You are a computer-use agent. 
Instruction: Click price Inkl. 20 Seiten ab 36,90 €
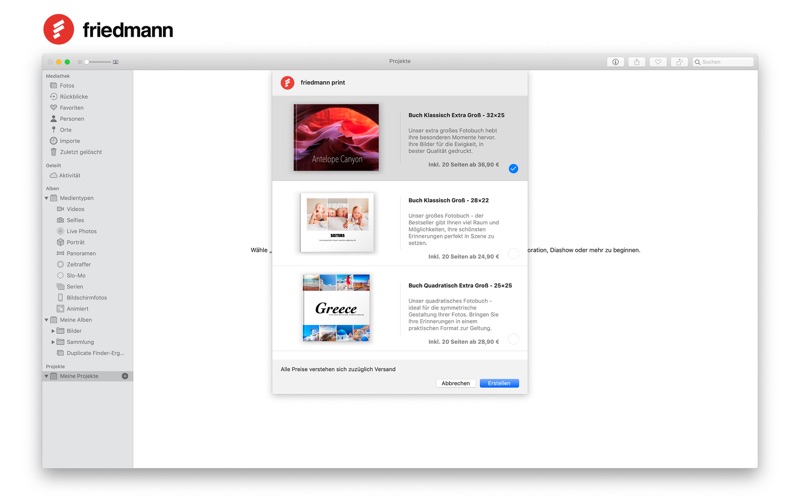click(x=463, y=165)
